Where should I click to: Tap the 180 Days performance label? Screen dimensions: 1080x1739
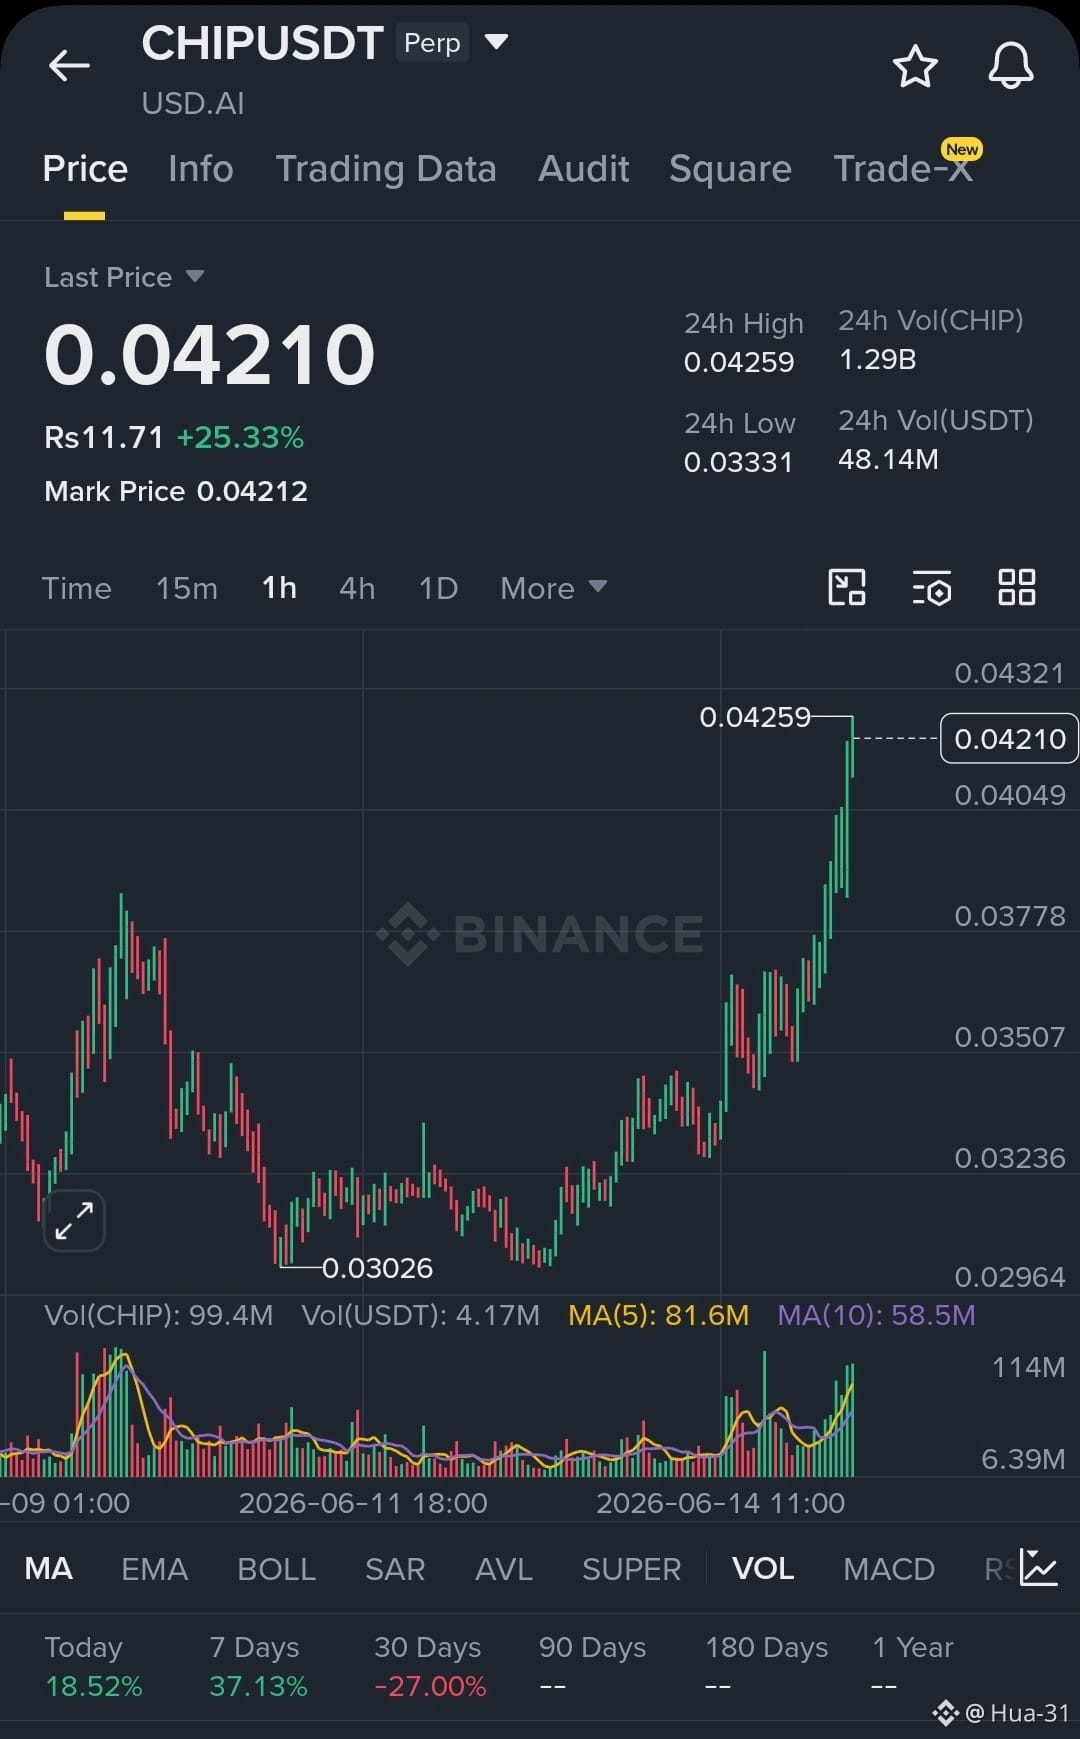click(767, 1647)
